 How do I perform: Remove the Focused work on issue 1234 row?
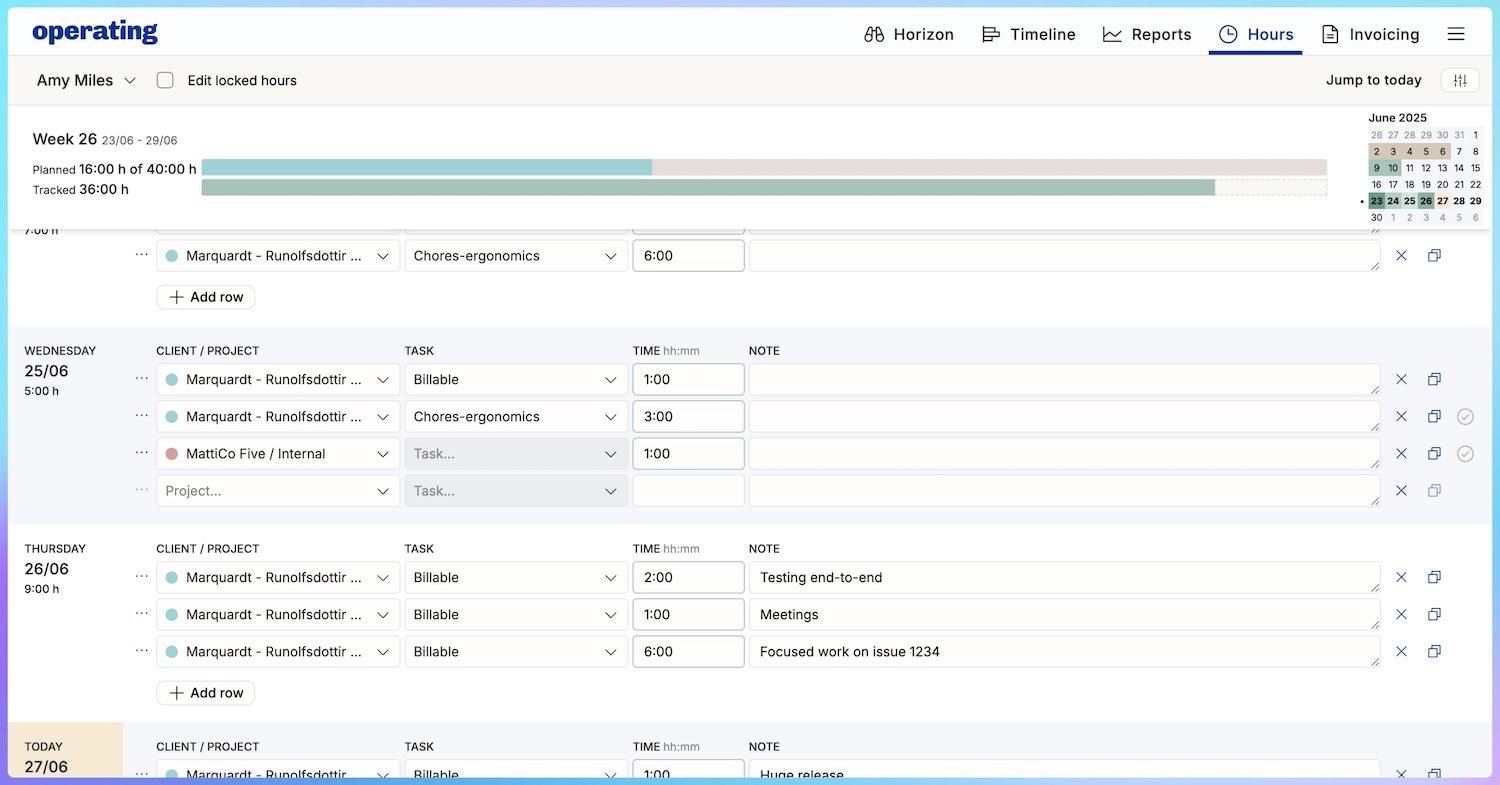tap(1401, 652)
